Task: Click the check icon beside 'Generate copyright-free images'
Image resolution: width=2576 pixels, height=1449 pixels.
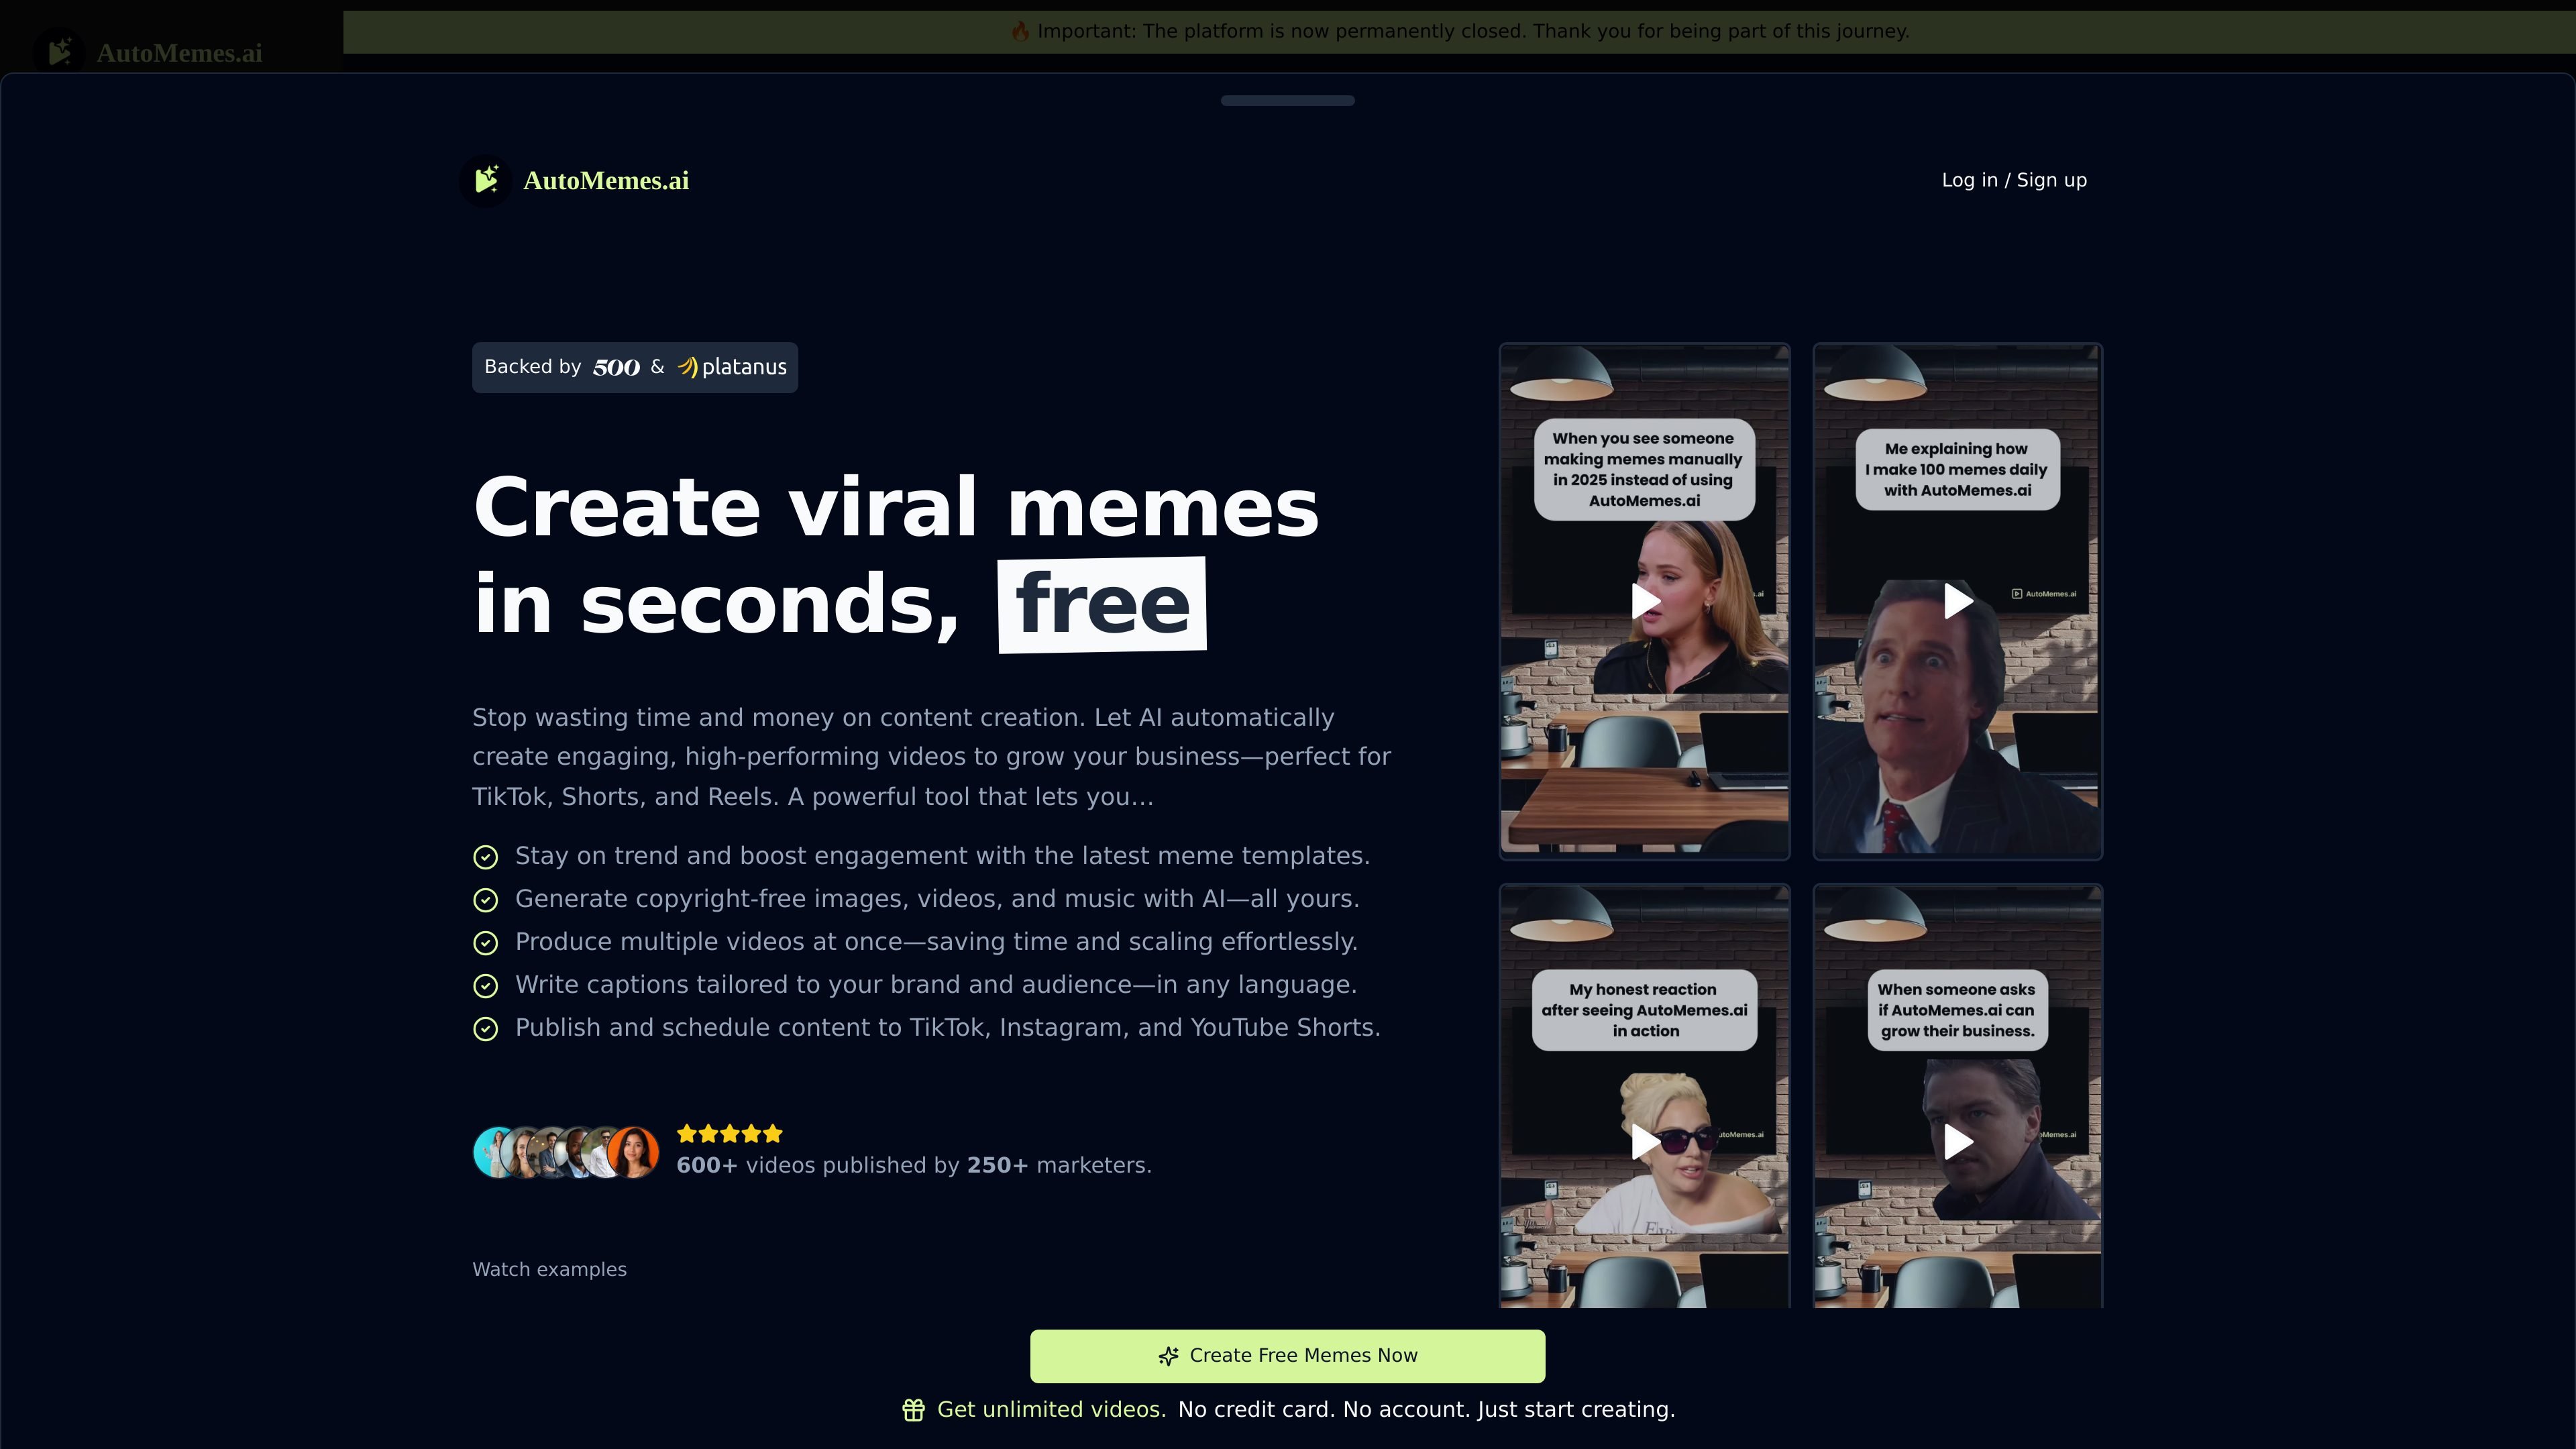Action: tap(485, 900)
